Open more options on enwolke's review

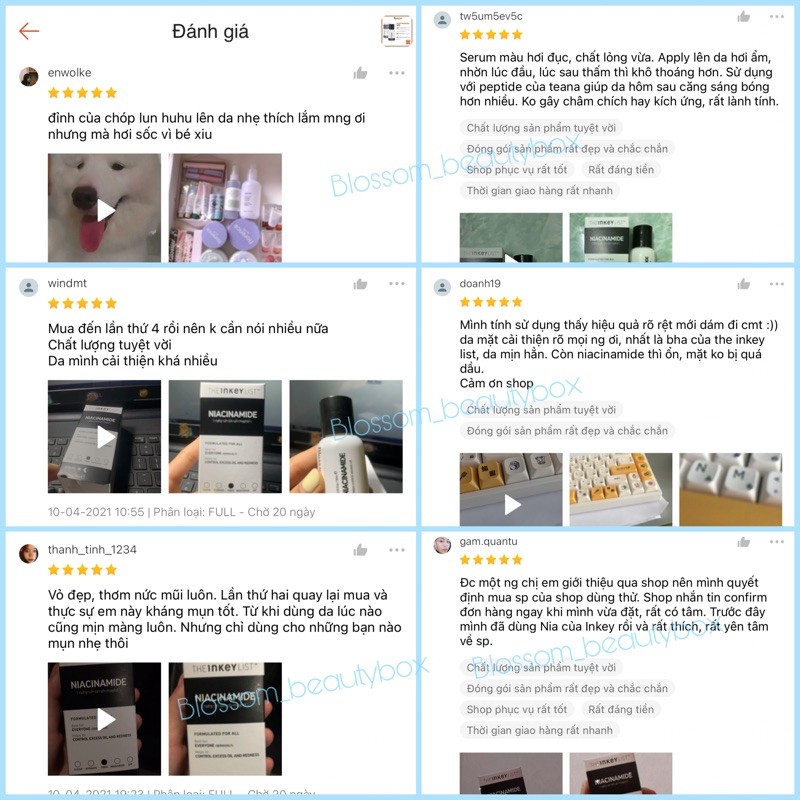point(396,73)
